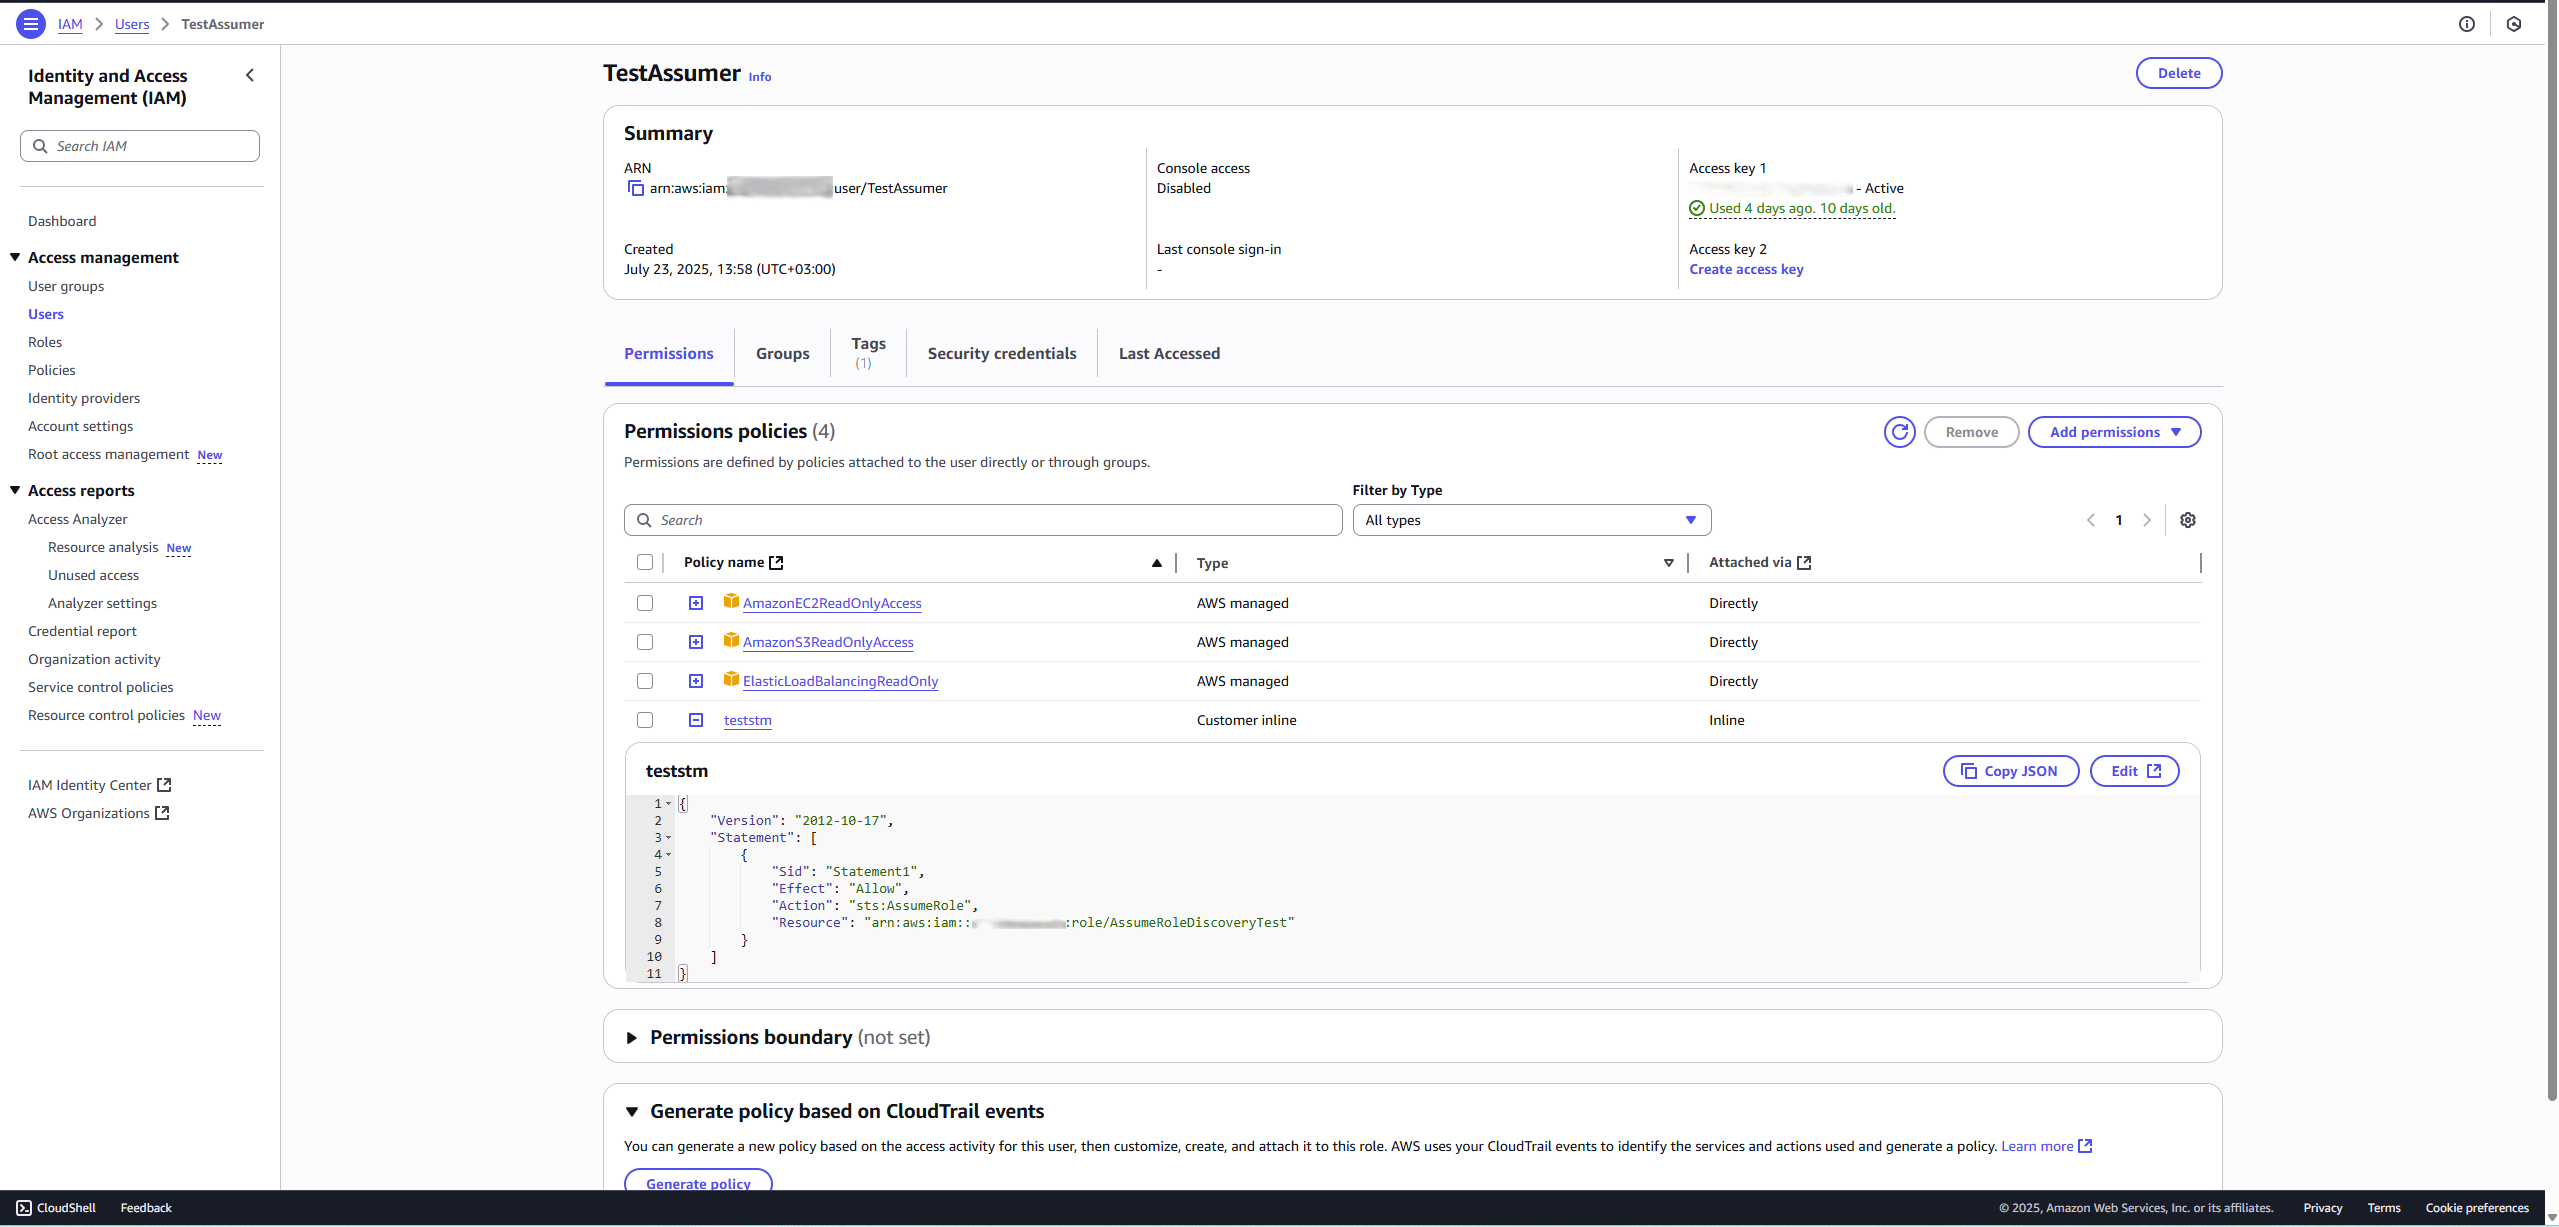The width and height of the screenshot is (2559, 1227).
Task: Open the Last Accessed tab
Action: pos(1168,353)
